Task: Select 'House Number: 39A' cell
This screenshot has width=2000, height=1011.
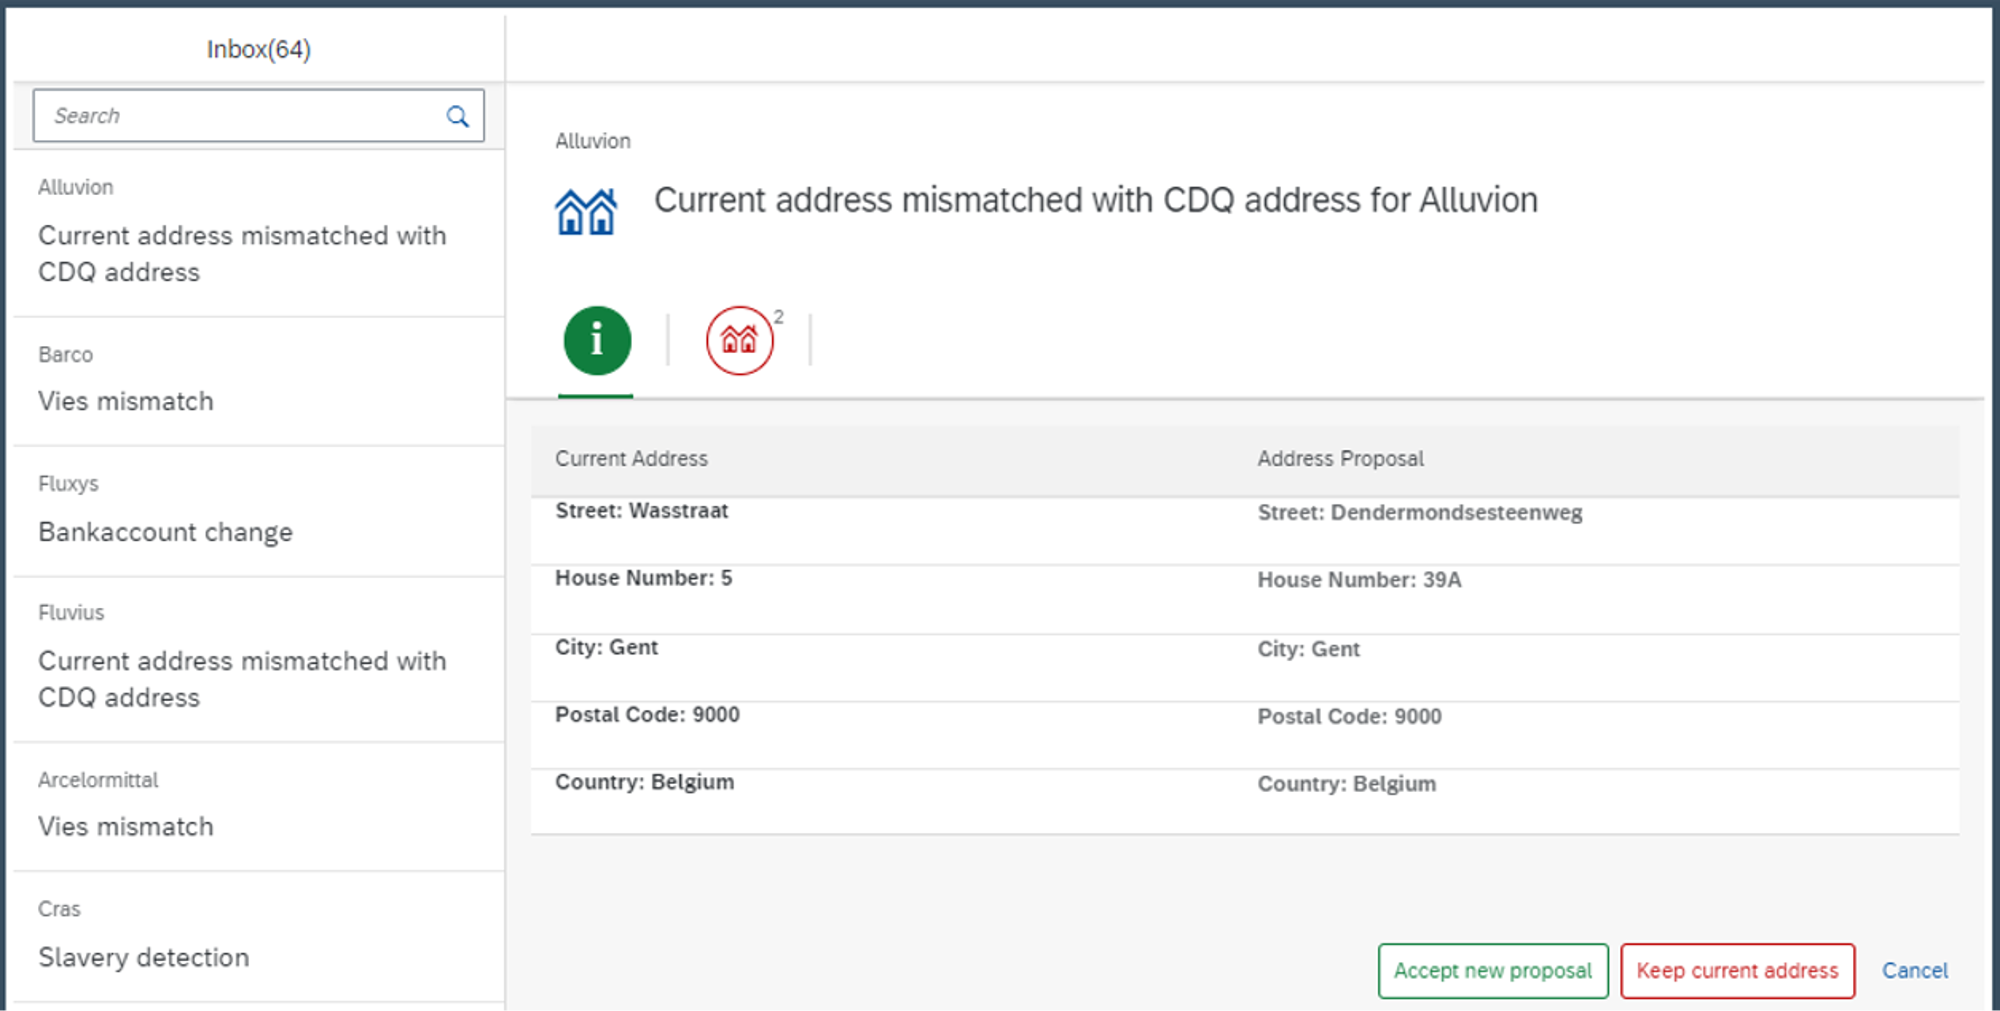Action: 1360,580
